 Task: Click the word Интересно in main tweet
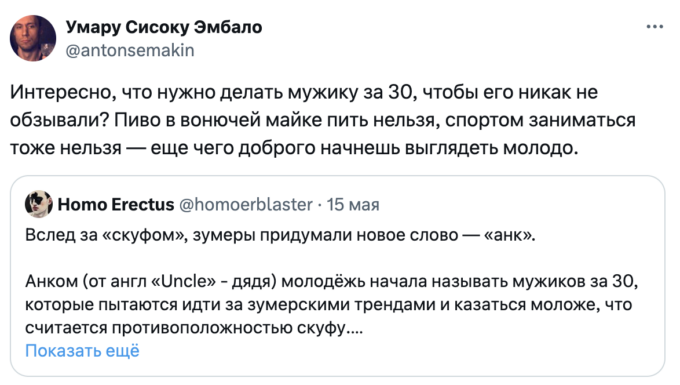pos(62,92)
